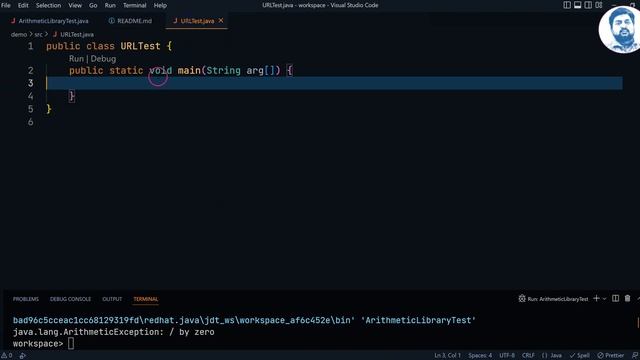Image resolution: width=640 pixels, height=360 pixels.
Task: Click line number 4 in gutter
Action: (x=31, y=96)
